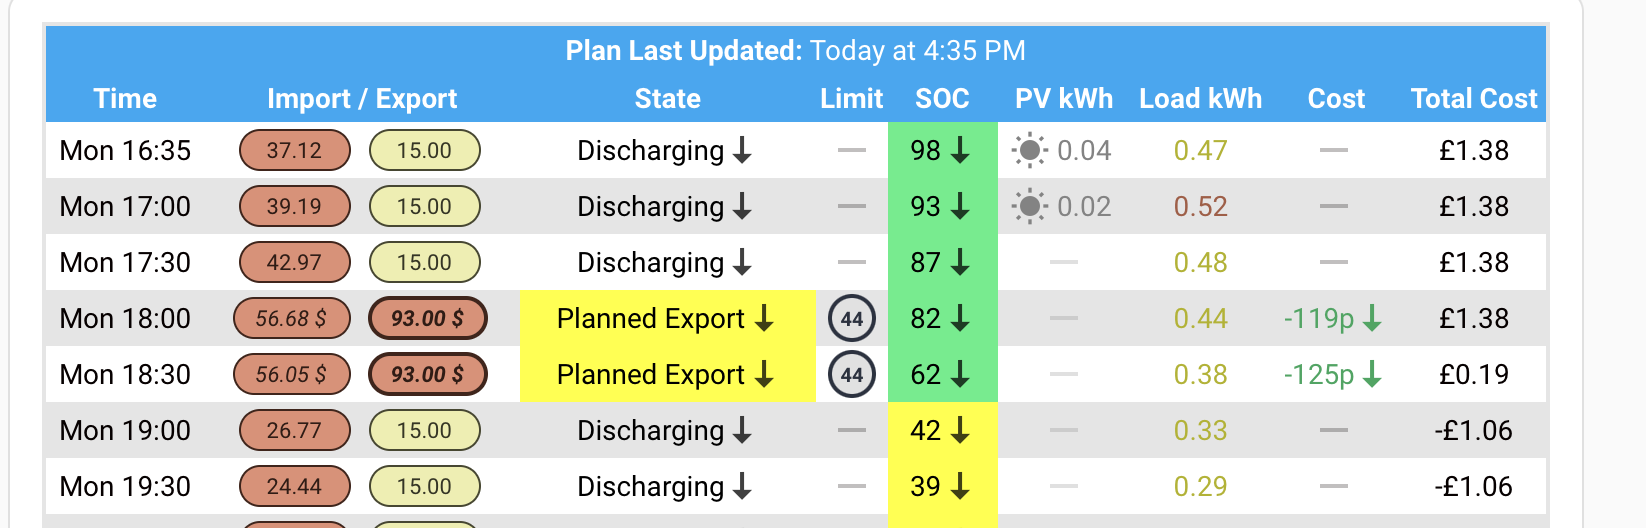Click the sun PV icon for Mon 16:35
1646x528 pixels.
[1029, 151]
